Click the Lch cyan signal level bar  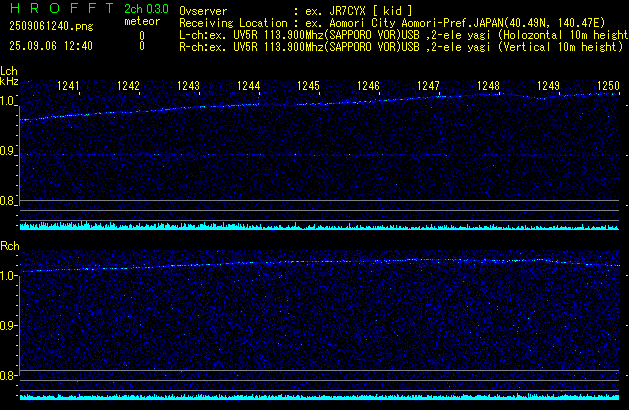pyautogui.click(x=319, y=226)
